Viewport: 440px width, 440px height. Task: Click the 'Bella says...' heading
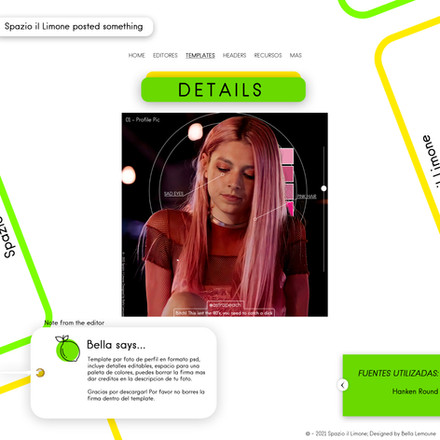click(116, 345)
